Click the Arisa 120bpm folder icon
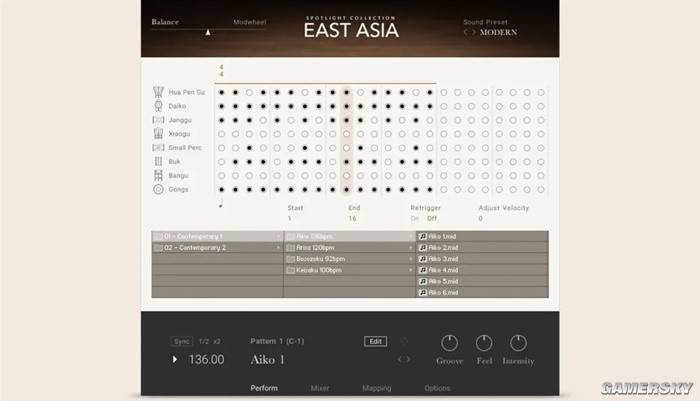 coord(290,247)
